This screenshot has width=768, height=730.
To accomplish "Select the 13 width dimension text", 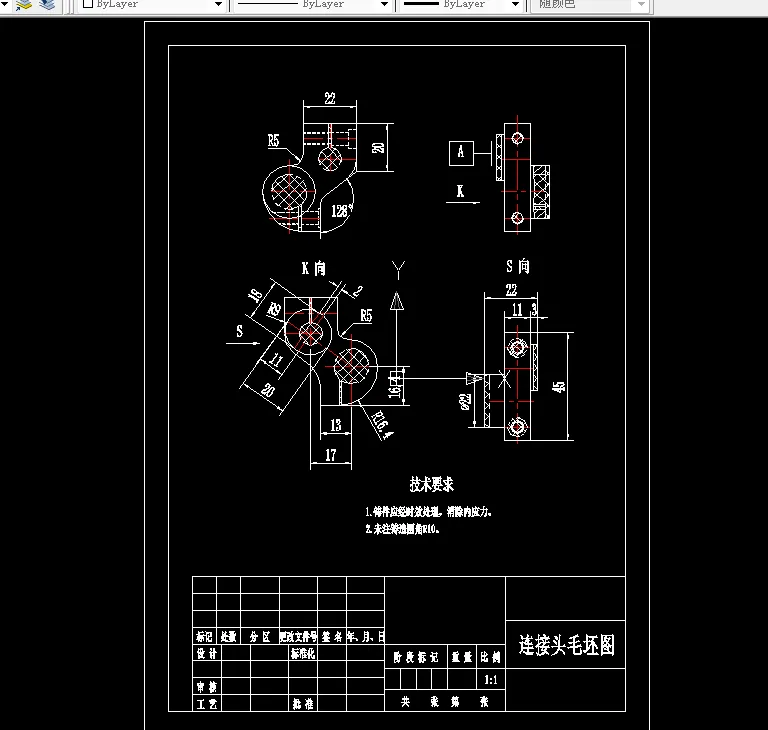I will tap(336, 425).
